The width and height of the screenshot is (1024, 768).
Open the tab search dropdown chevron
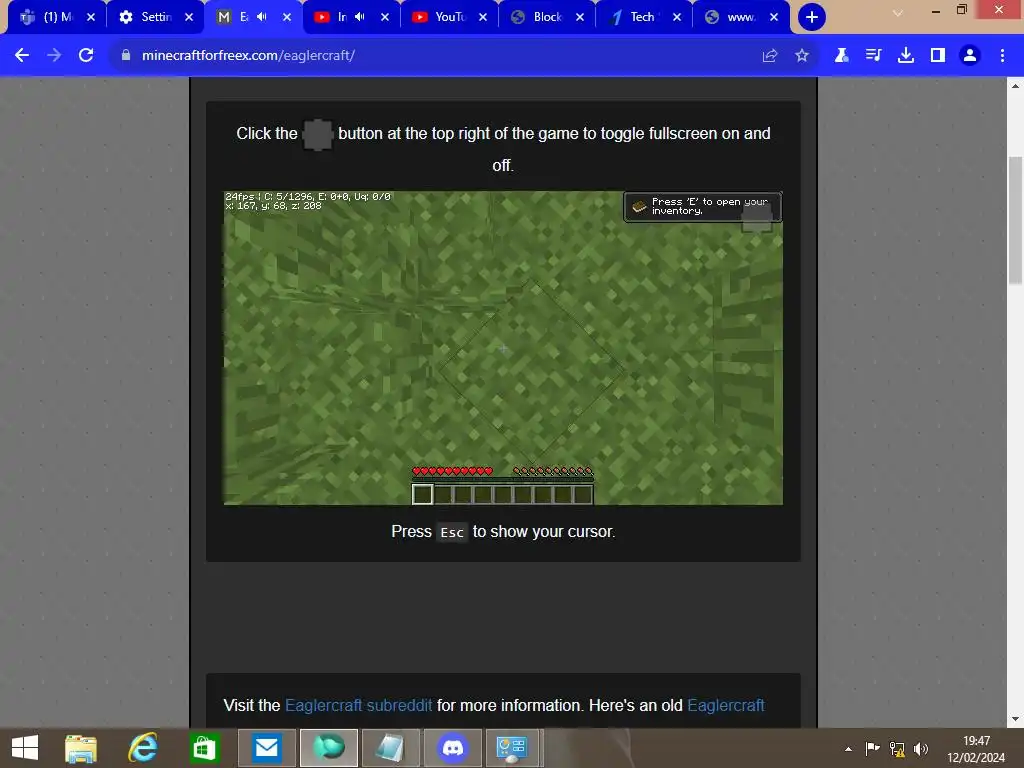(898, 13)
